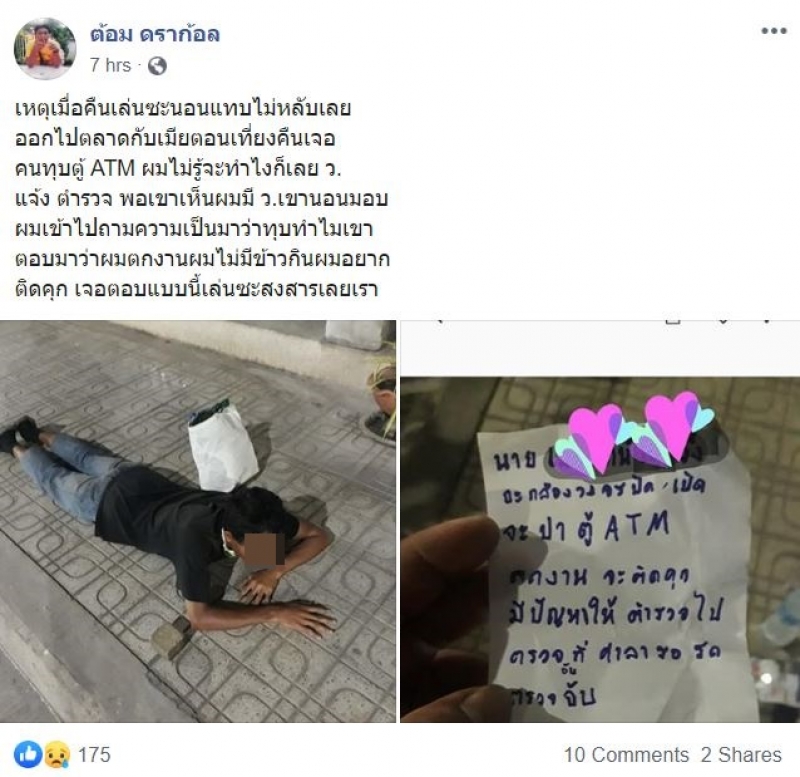Open the post options three-dot menu
This screenshot has height=777, width=800.
[773, 31]
